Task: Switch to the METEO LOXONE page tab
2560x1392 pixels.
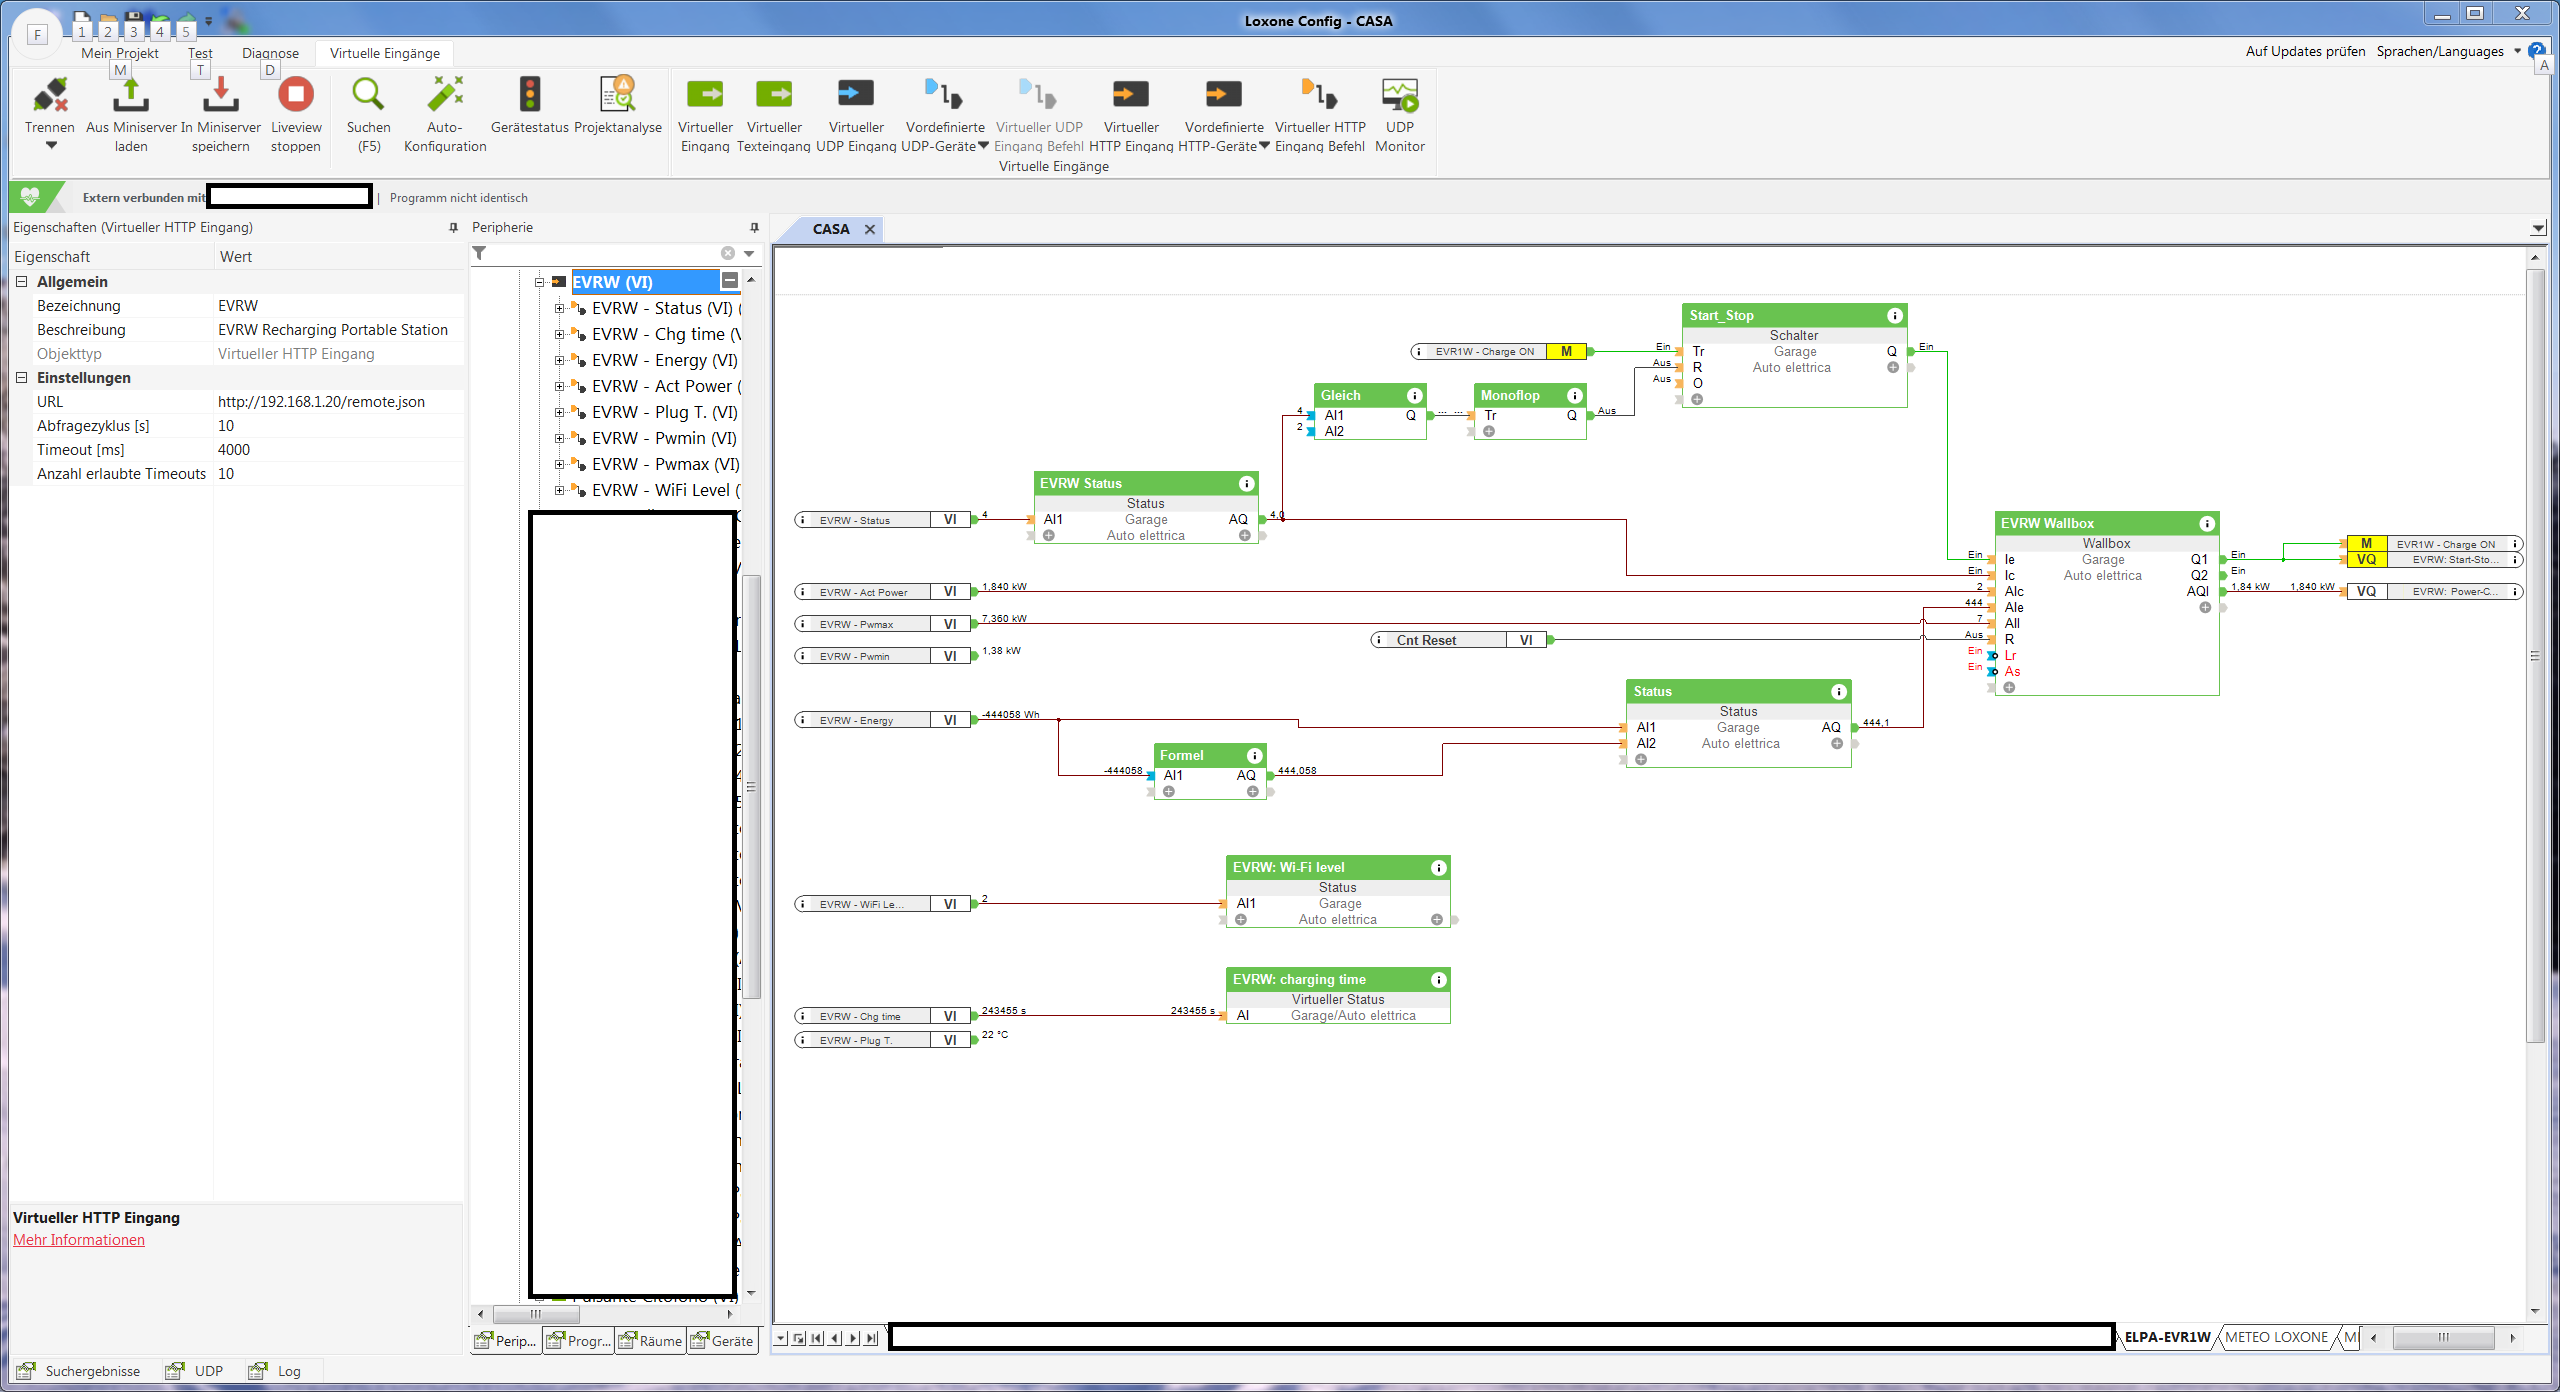Action: coord(2276,1337)
